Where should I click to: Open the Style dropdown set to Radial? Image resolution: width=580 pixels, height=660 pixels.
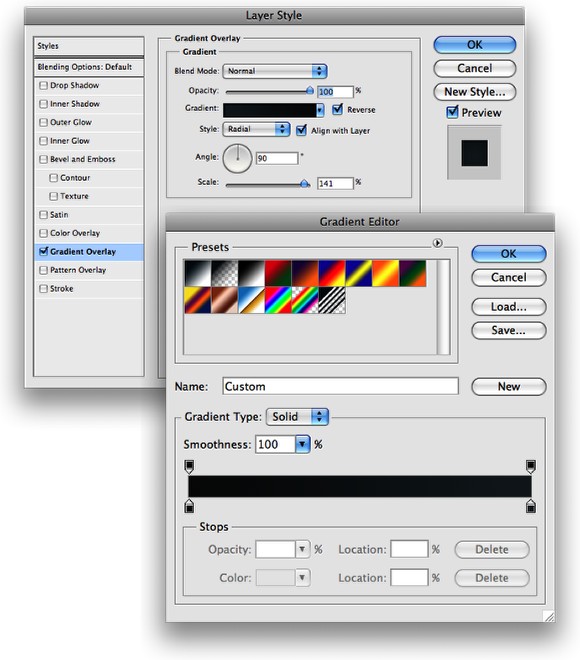[x=256, y=129]
